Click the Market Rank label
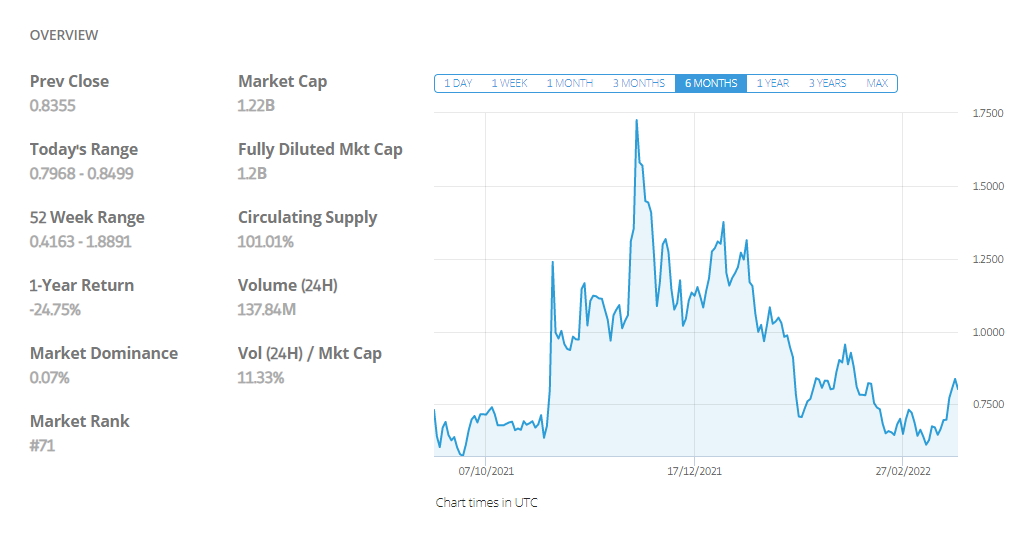 pos(80,422)
